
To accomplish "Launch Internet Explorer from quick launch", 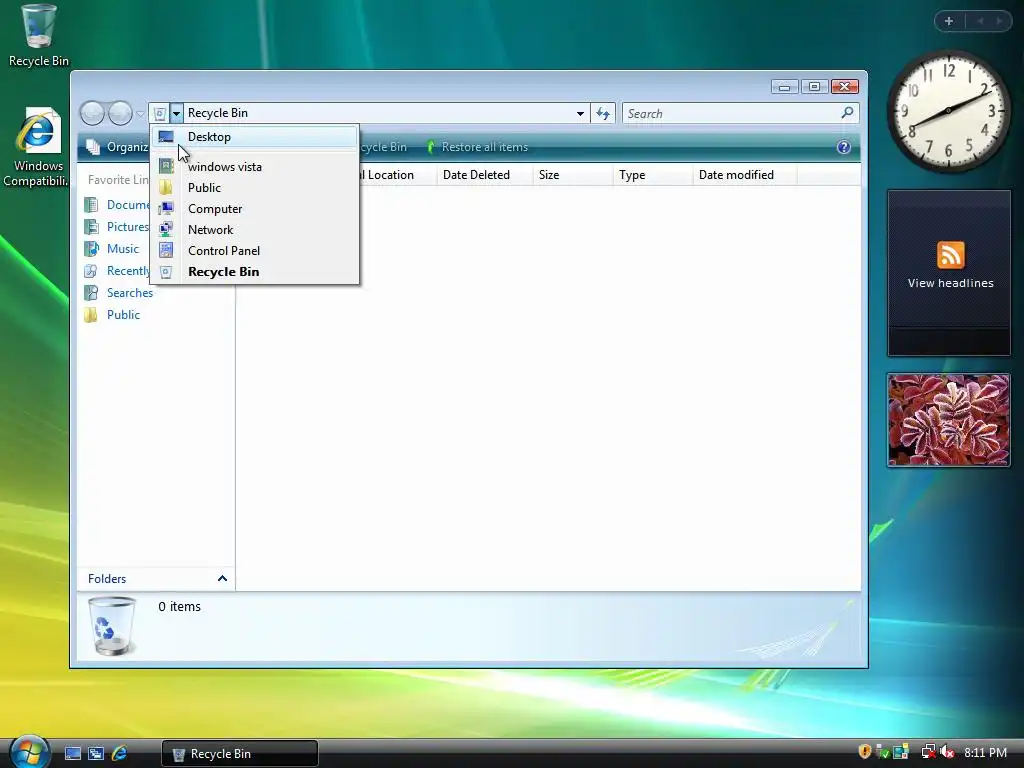I will click(x=119, y=754).
